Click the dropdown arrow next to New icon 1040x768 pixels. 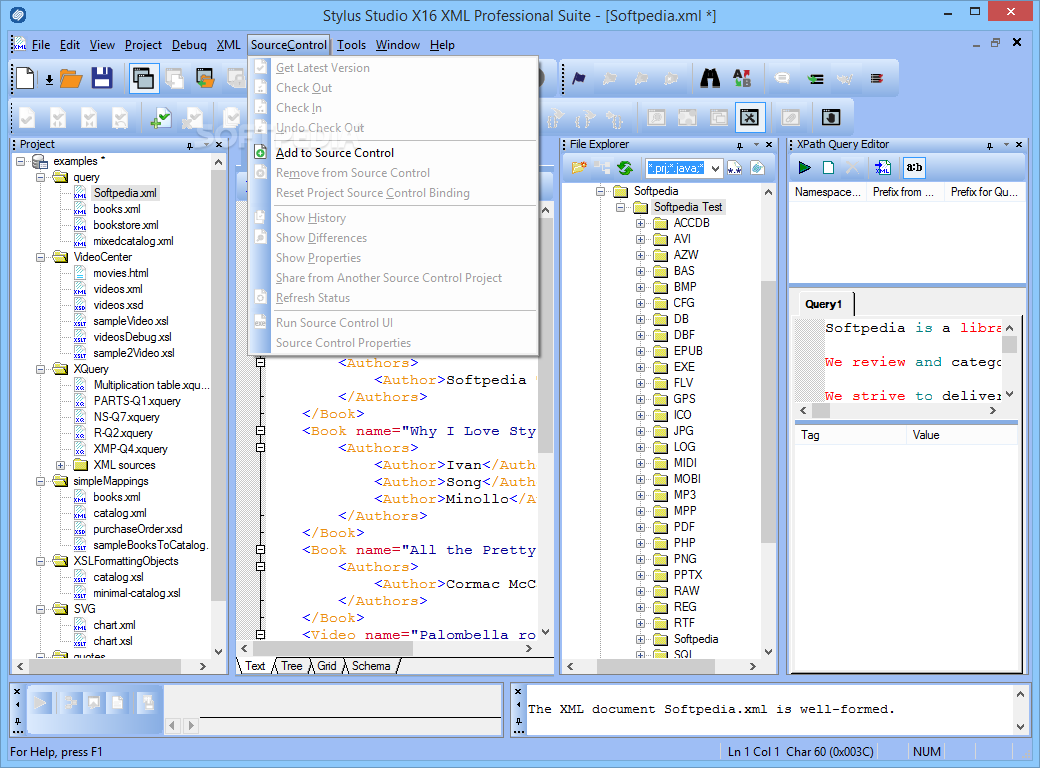click(49, 80)
